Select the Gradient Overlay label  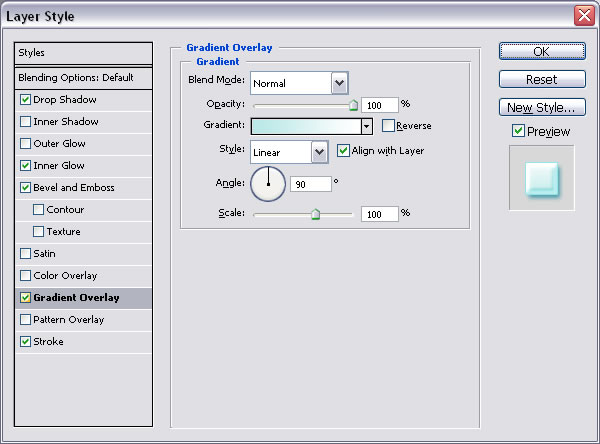(x=77, y=298)
